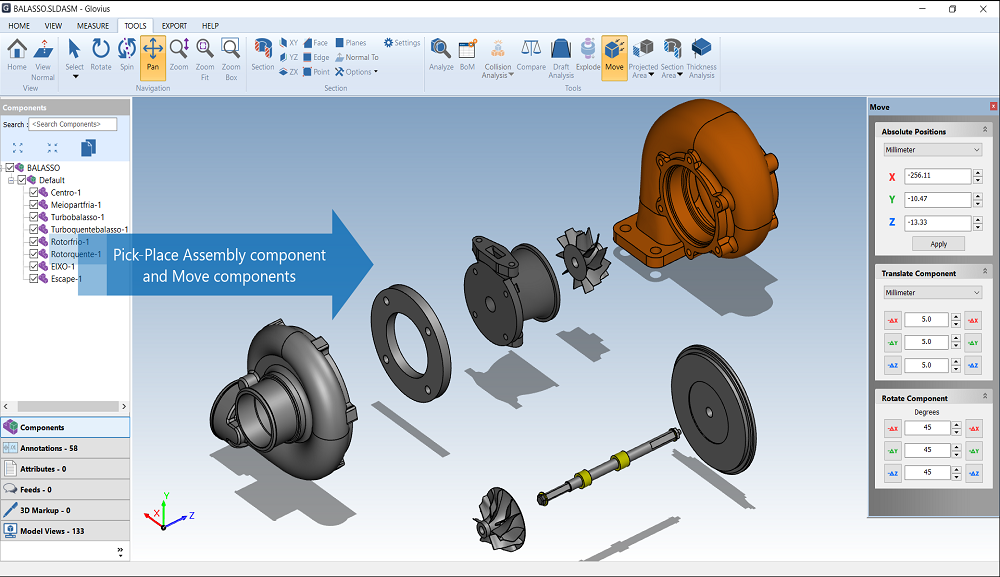The height and width of the screenshot is (577, 1000).
Task: Open the Projected Area dropdown arrow
Action: click(x=651, y=75)
